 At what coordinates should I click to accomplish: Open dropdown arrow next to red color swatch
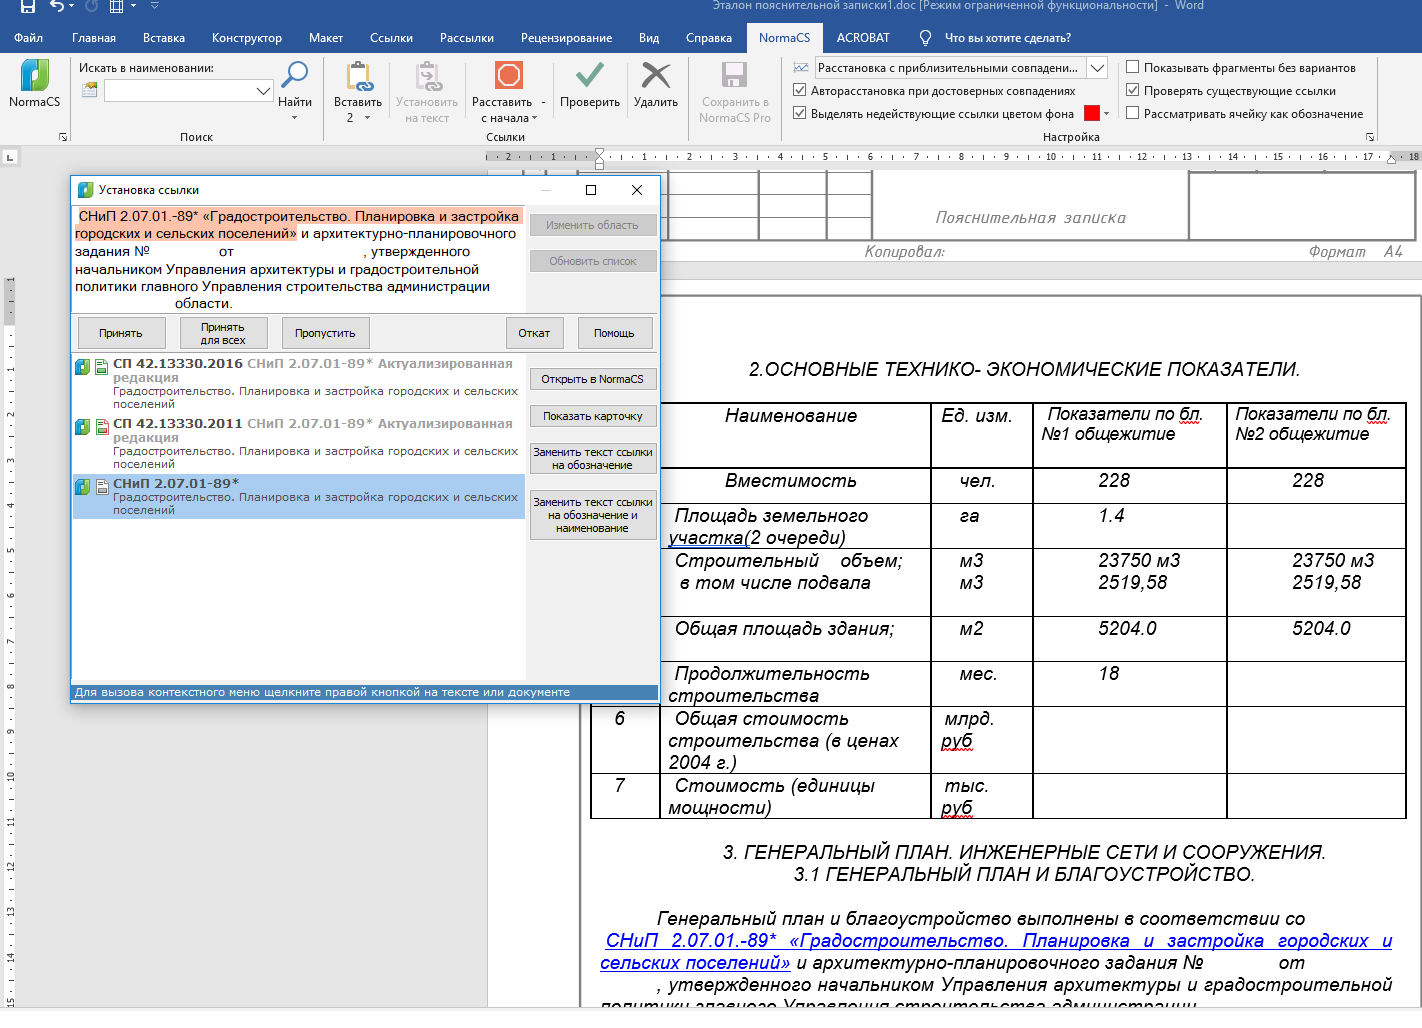pos(1106,114)
